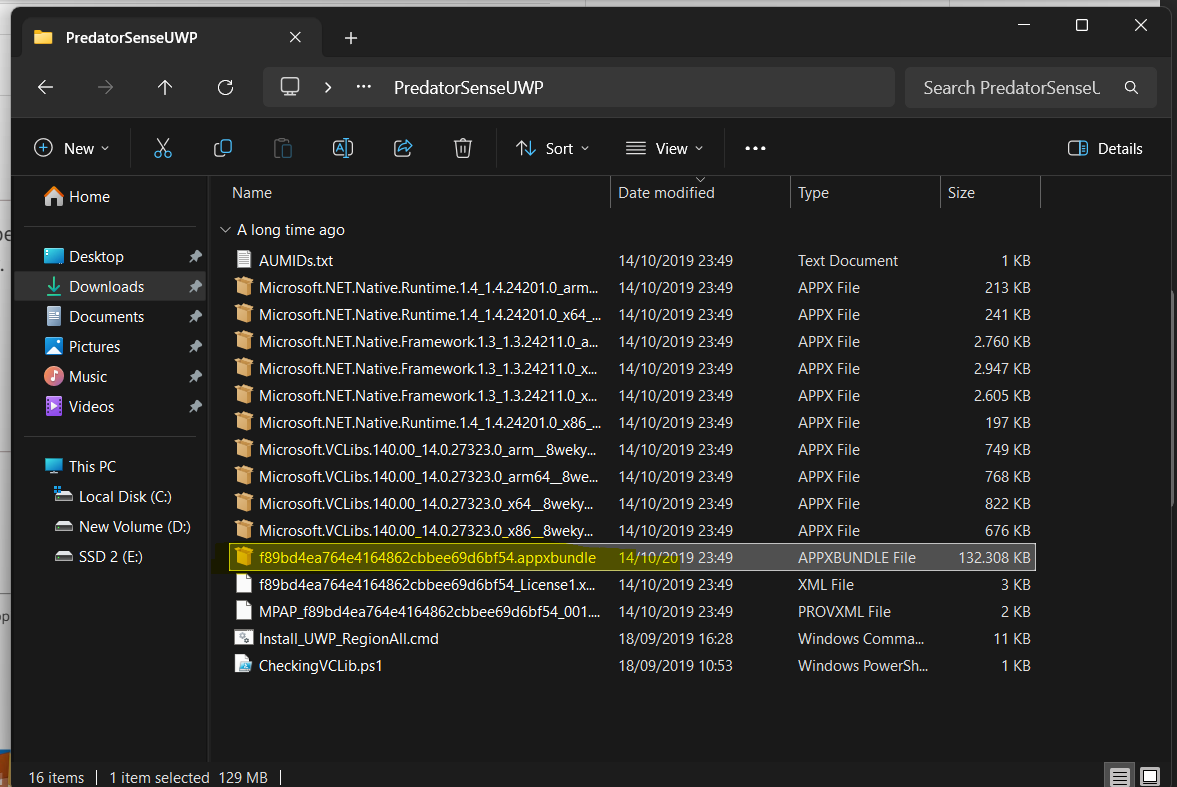1177x787 pixels.
Task: Click the Rename icon in toolbar
Action: (343, 148)
